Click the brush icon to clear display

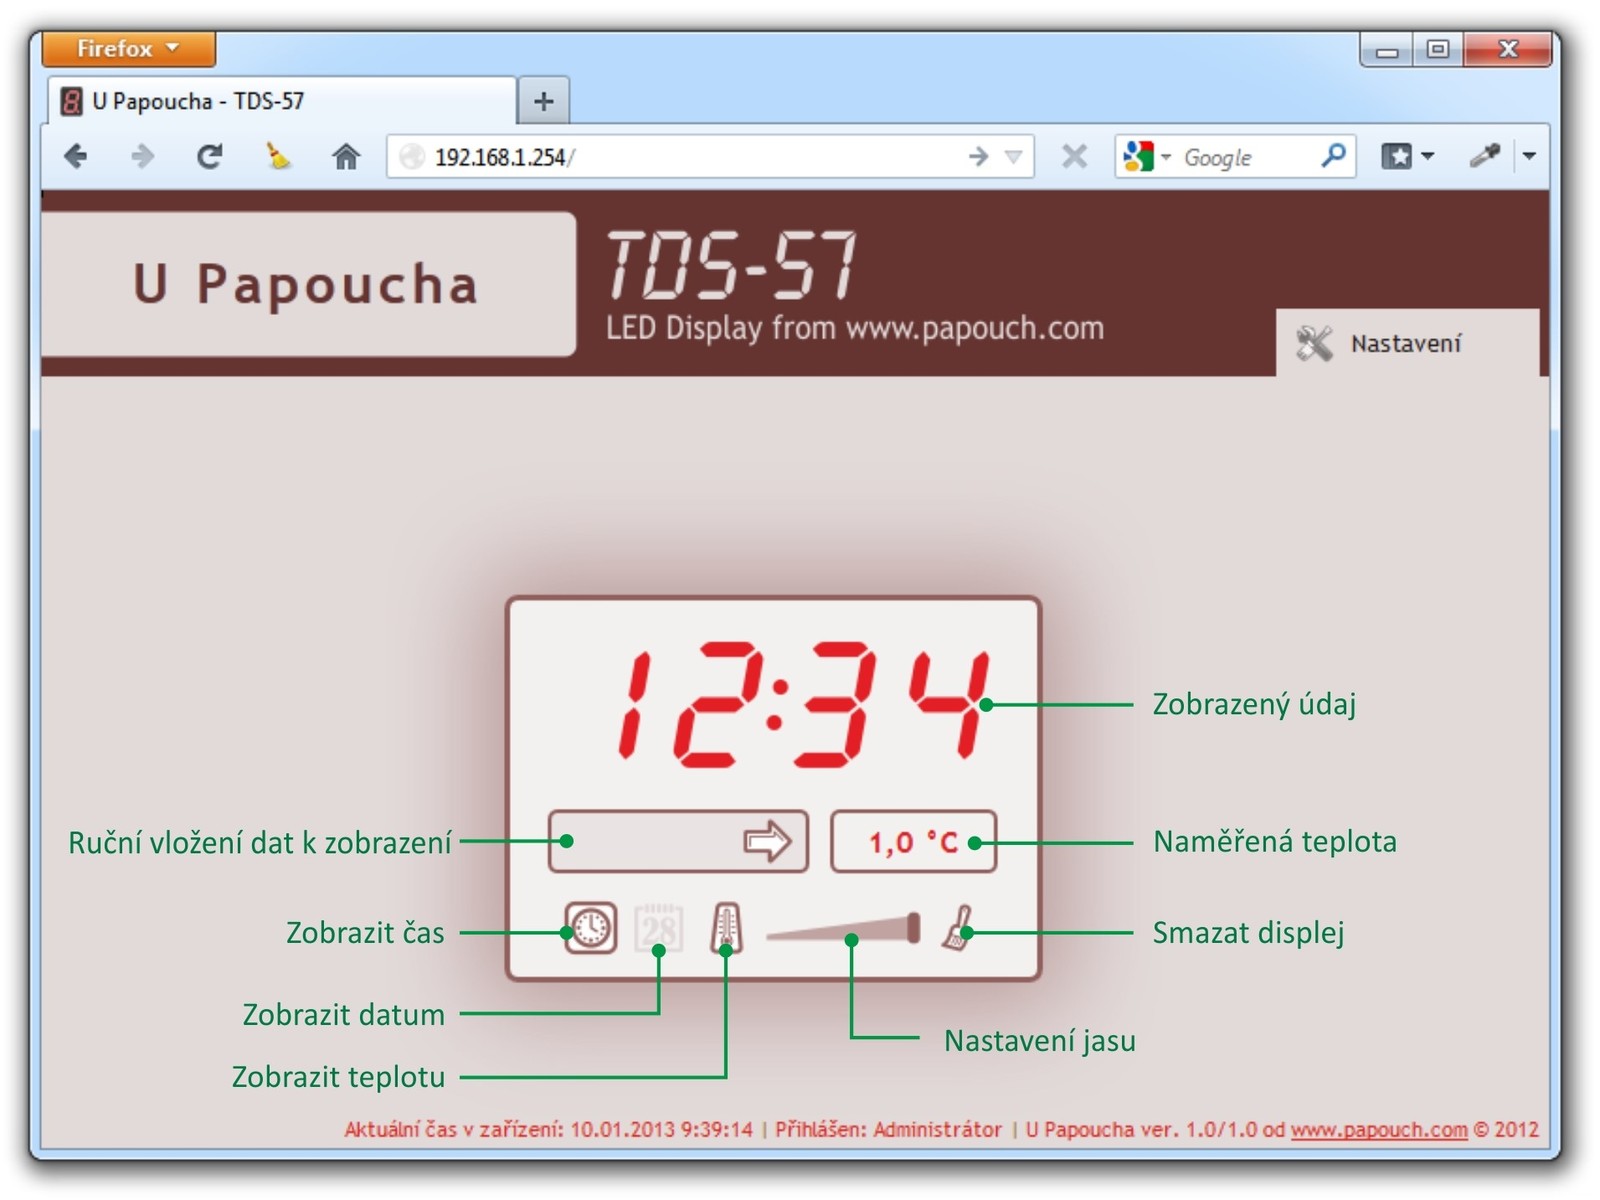point(958,928)
